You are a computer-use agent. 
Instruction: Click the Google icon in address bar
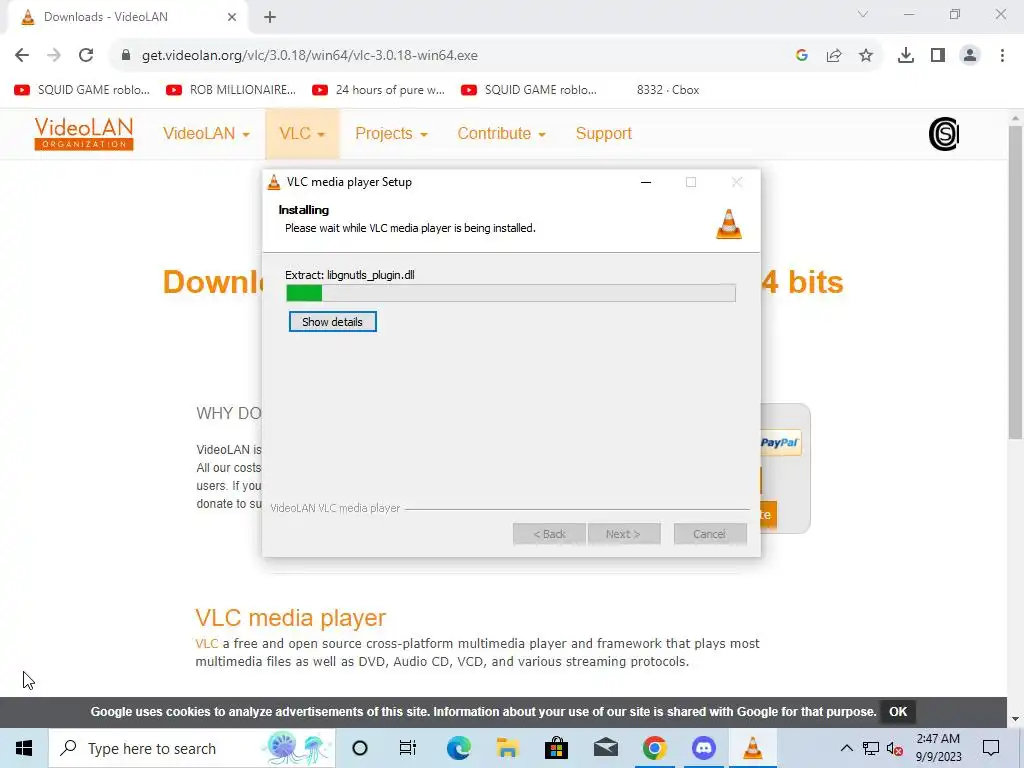(x=802, y=56)
